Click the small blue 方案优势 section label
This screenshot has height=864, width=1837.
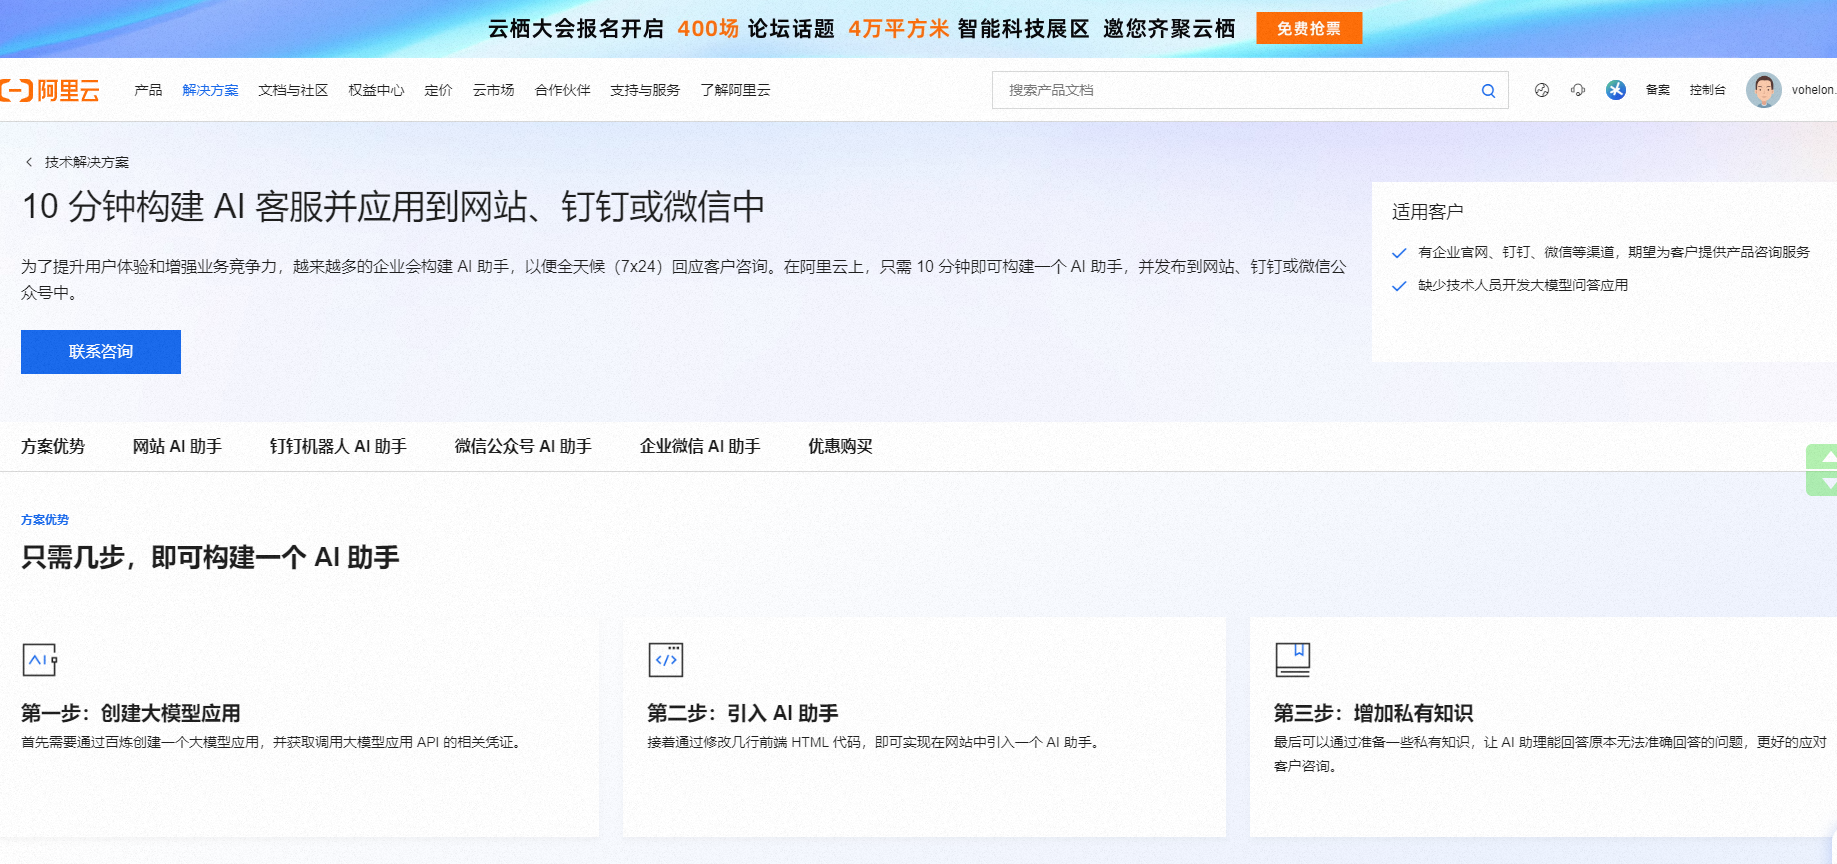click(x=45, y=520)
